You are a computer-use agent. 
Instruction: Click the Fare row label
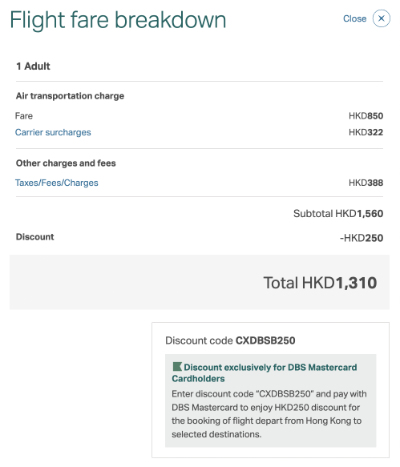click(x=24, y=116)
